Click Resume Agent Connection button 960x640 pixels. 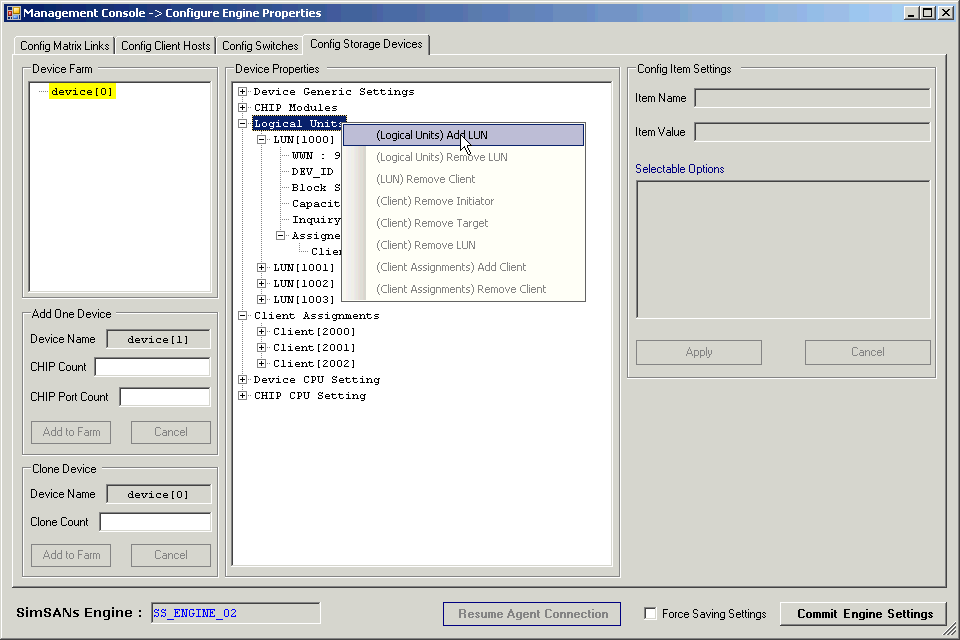click(x=532, y=614)
